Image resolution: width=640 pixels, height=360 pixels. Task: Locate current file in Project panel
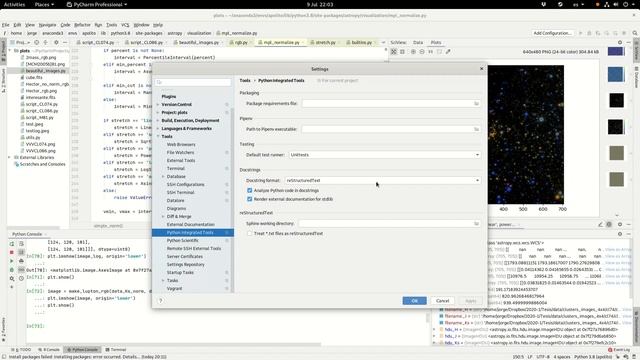click(36, 42)
